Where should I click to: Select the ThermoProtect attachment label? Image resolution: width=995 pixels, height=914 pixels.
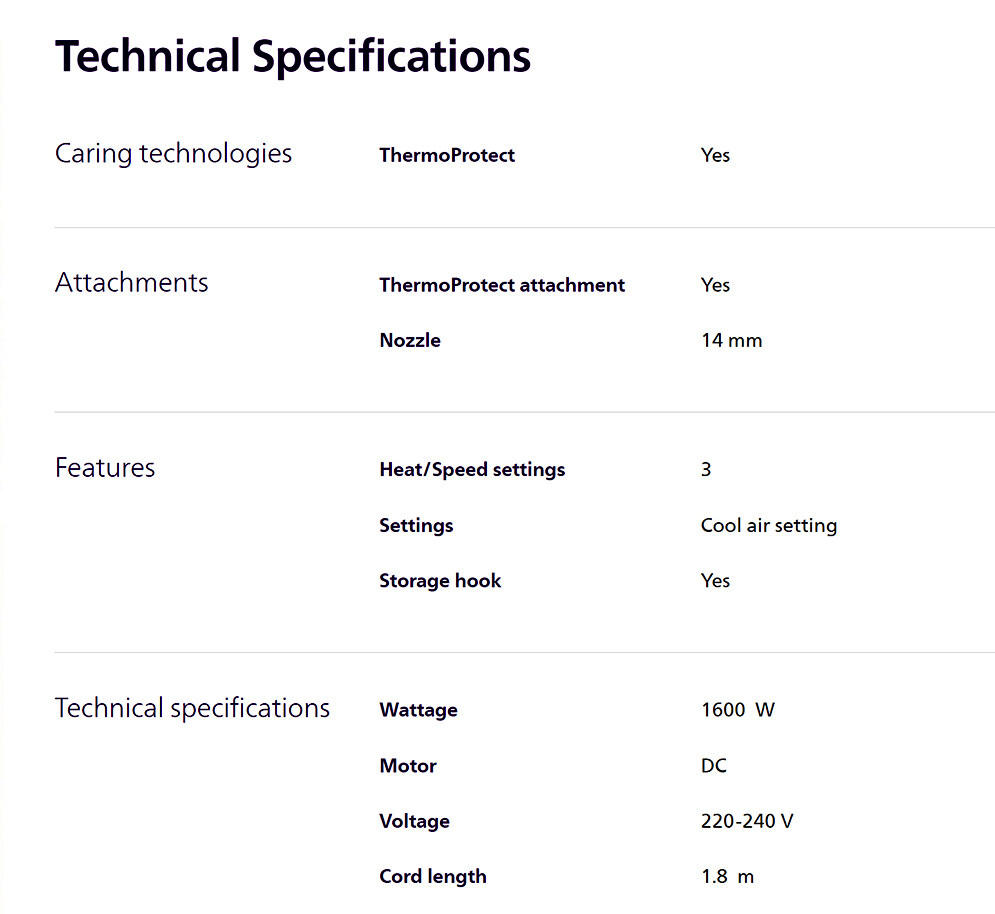pyautogui.click(x=502, y=285)
